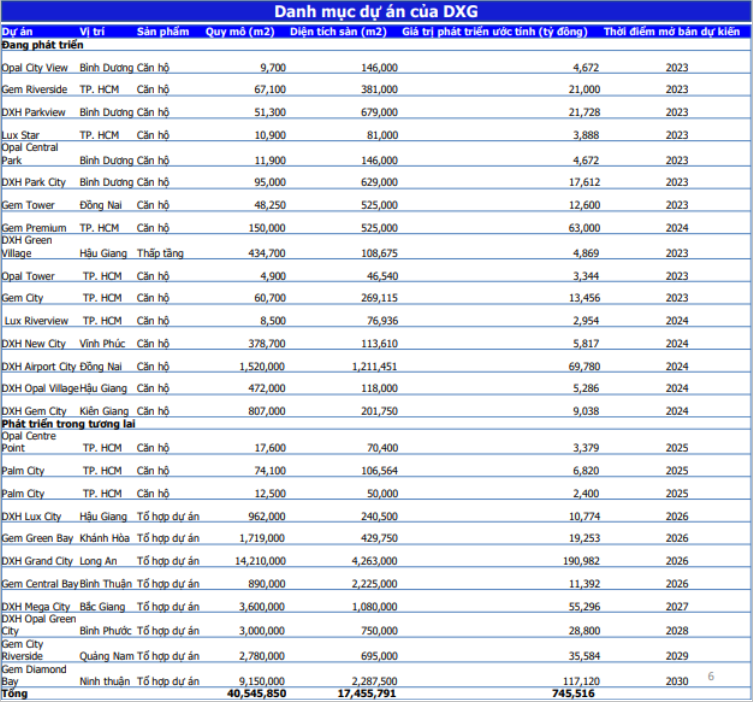Click the 'Tổng' total row label
The image size is (753, 702).
[15, 693]
